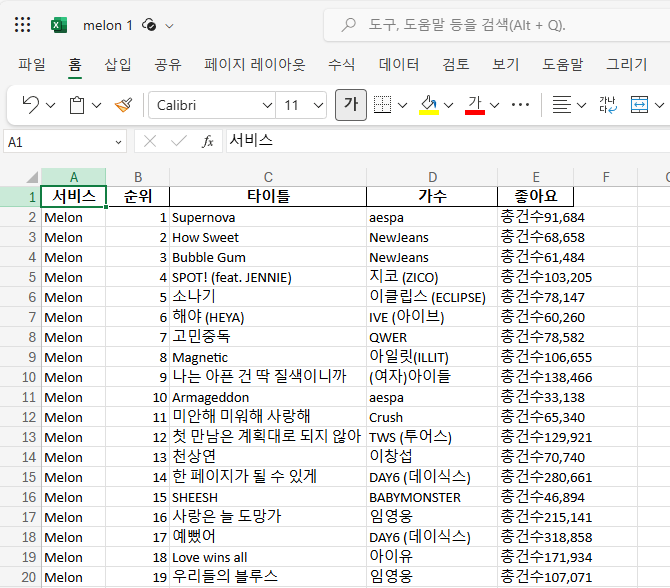The height and width of the screenshot is (588, 670).
Task: Expand the melon 1 file name chevron
Action: [x=170, y=26]
